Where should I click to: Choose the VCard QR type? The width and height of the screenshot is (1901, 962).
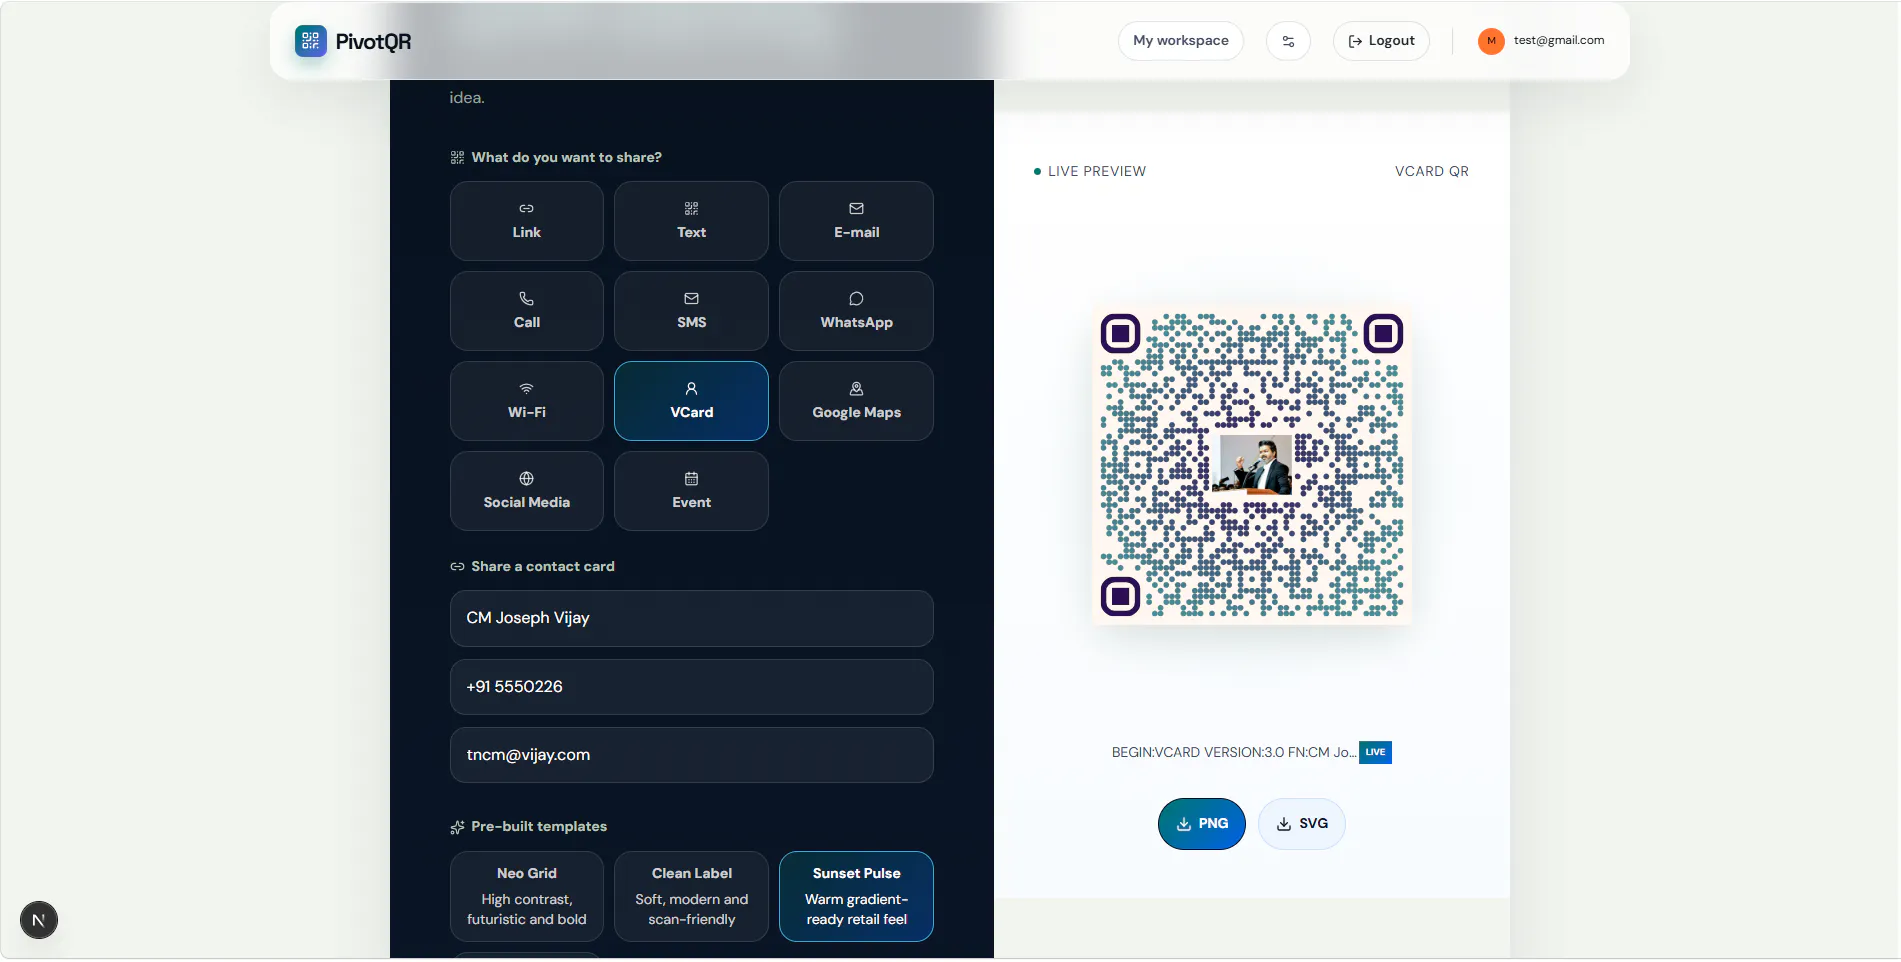point(691,401)
